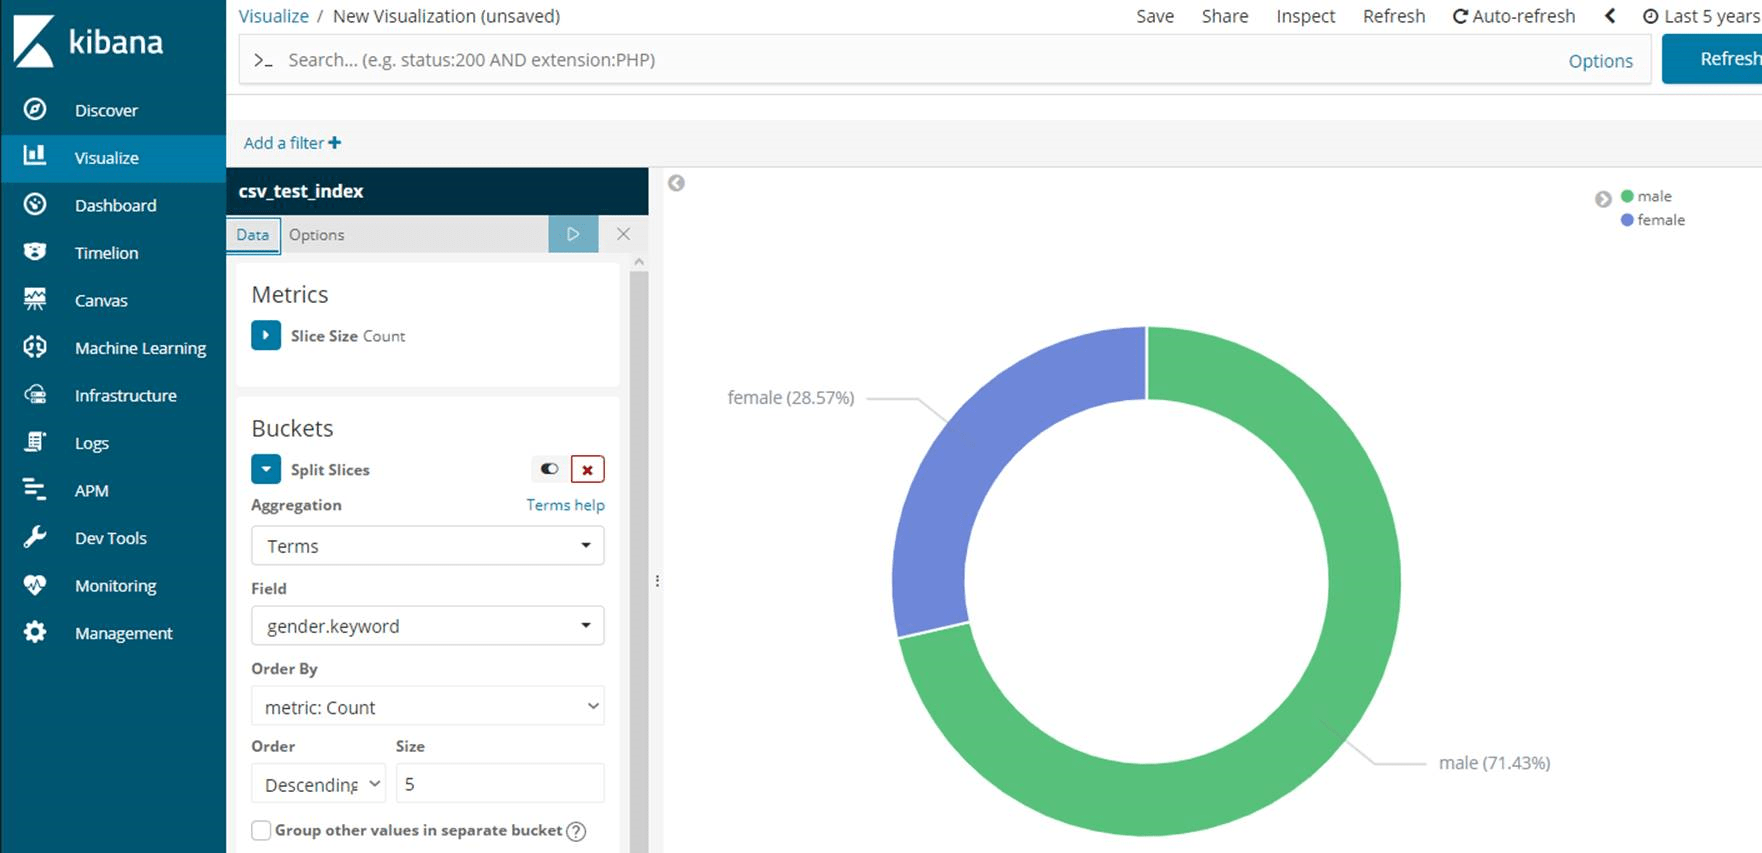This screenshot has height=853, width=1762.
Task: Click the time picker back arrow
Action: (1610, 16)
